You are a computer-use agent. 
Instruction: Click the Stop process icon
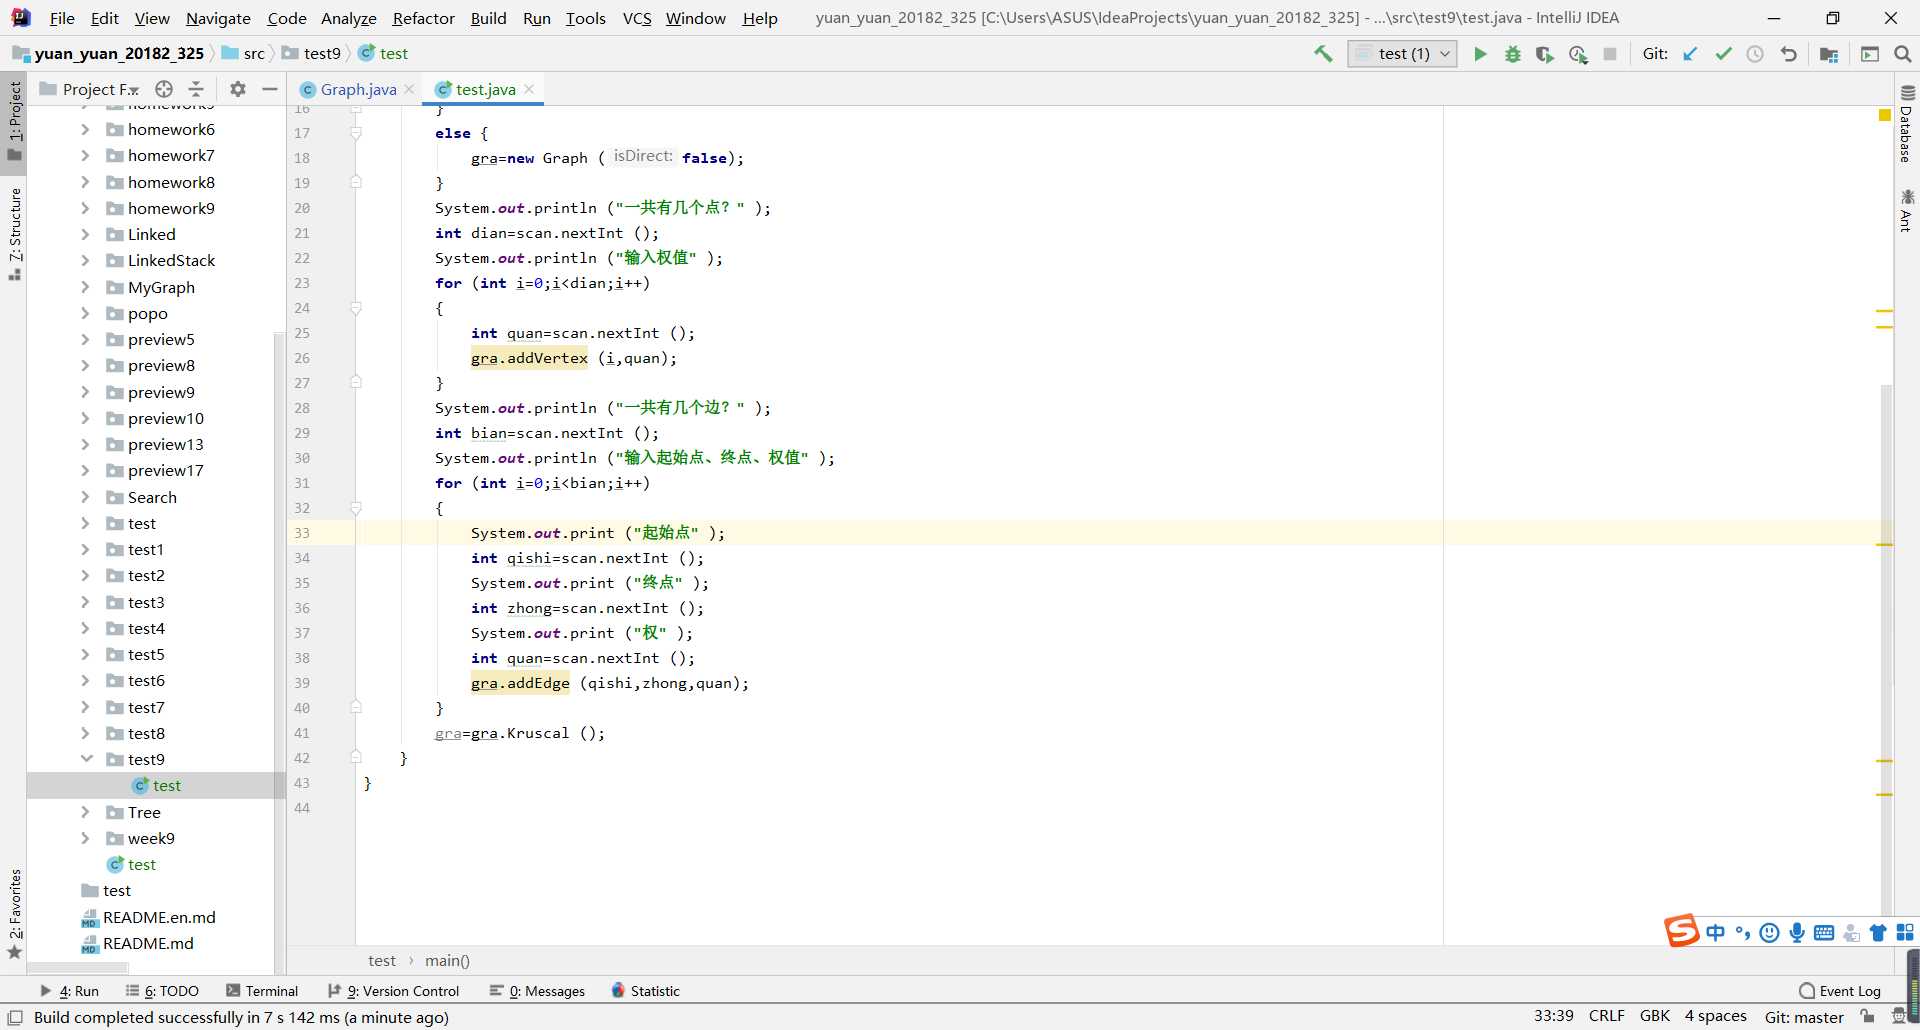point(1610,54)
